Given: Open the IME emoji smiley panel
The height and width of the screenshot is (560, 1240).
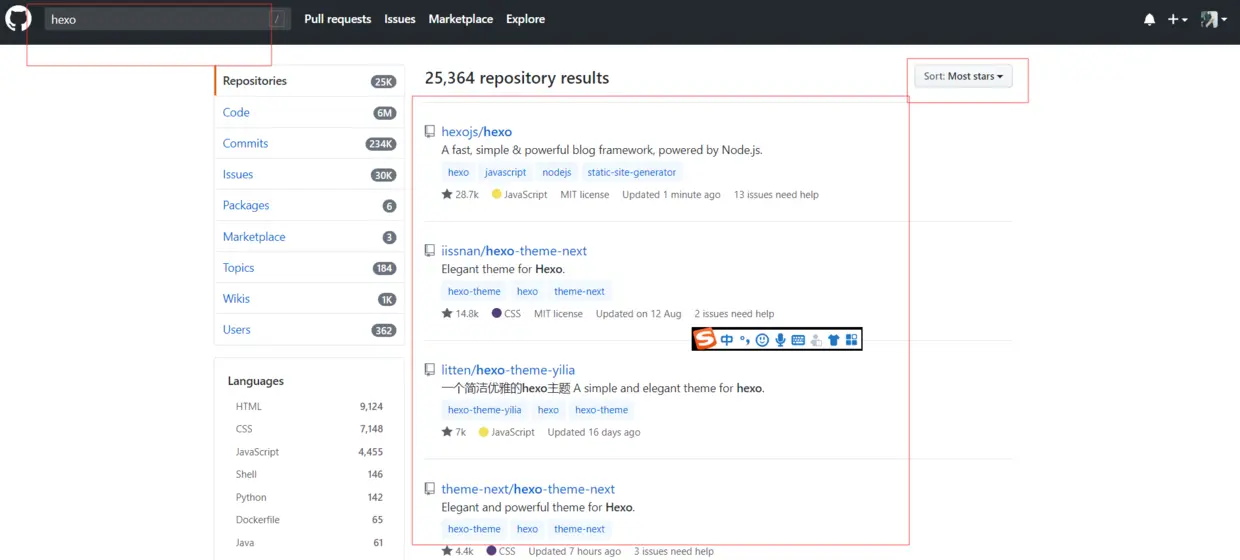Looking at the screenshot, I should pyautogui.click(x=762, y=340).
